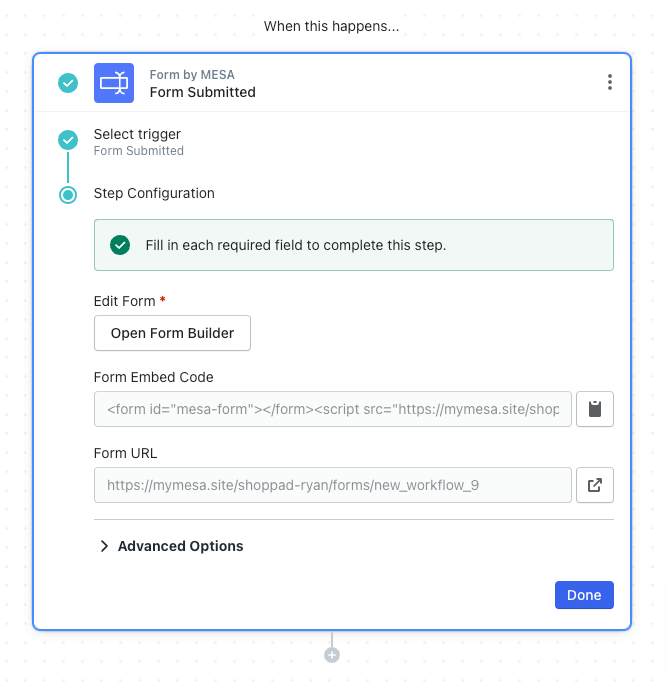Click the 'Form URL' label

[x=125, y=453]
